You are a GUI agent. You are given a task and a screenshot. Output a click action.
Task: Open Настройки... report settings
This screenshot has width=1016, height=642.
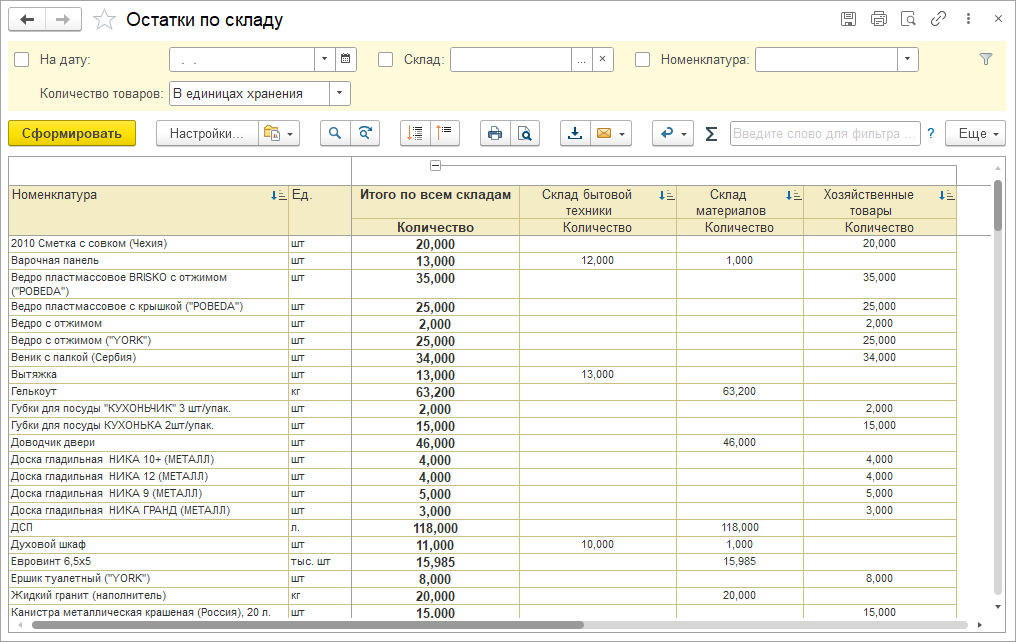click(x=206, y=134)
